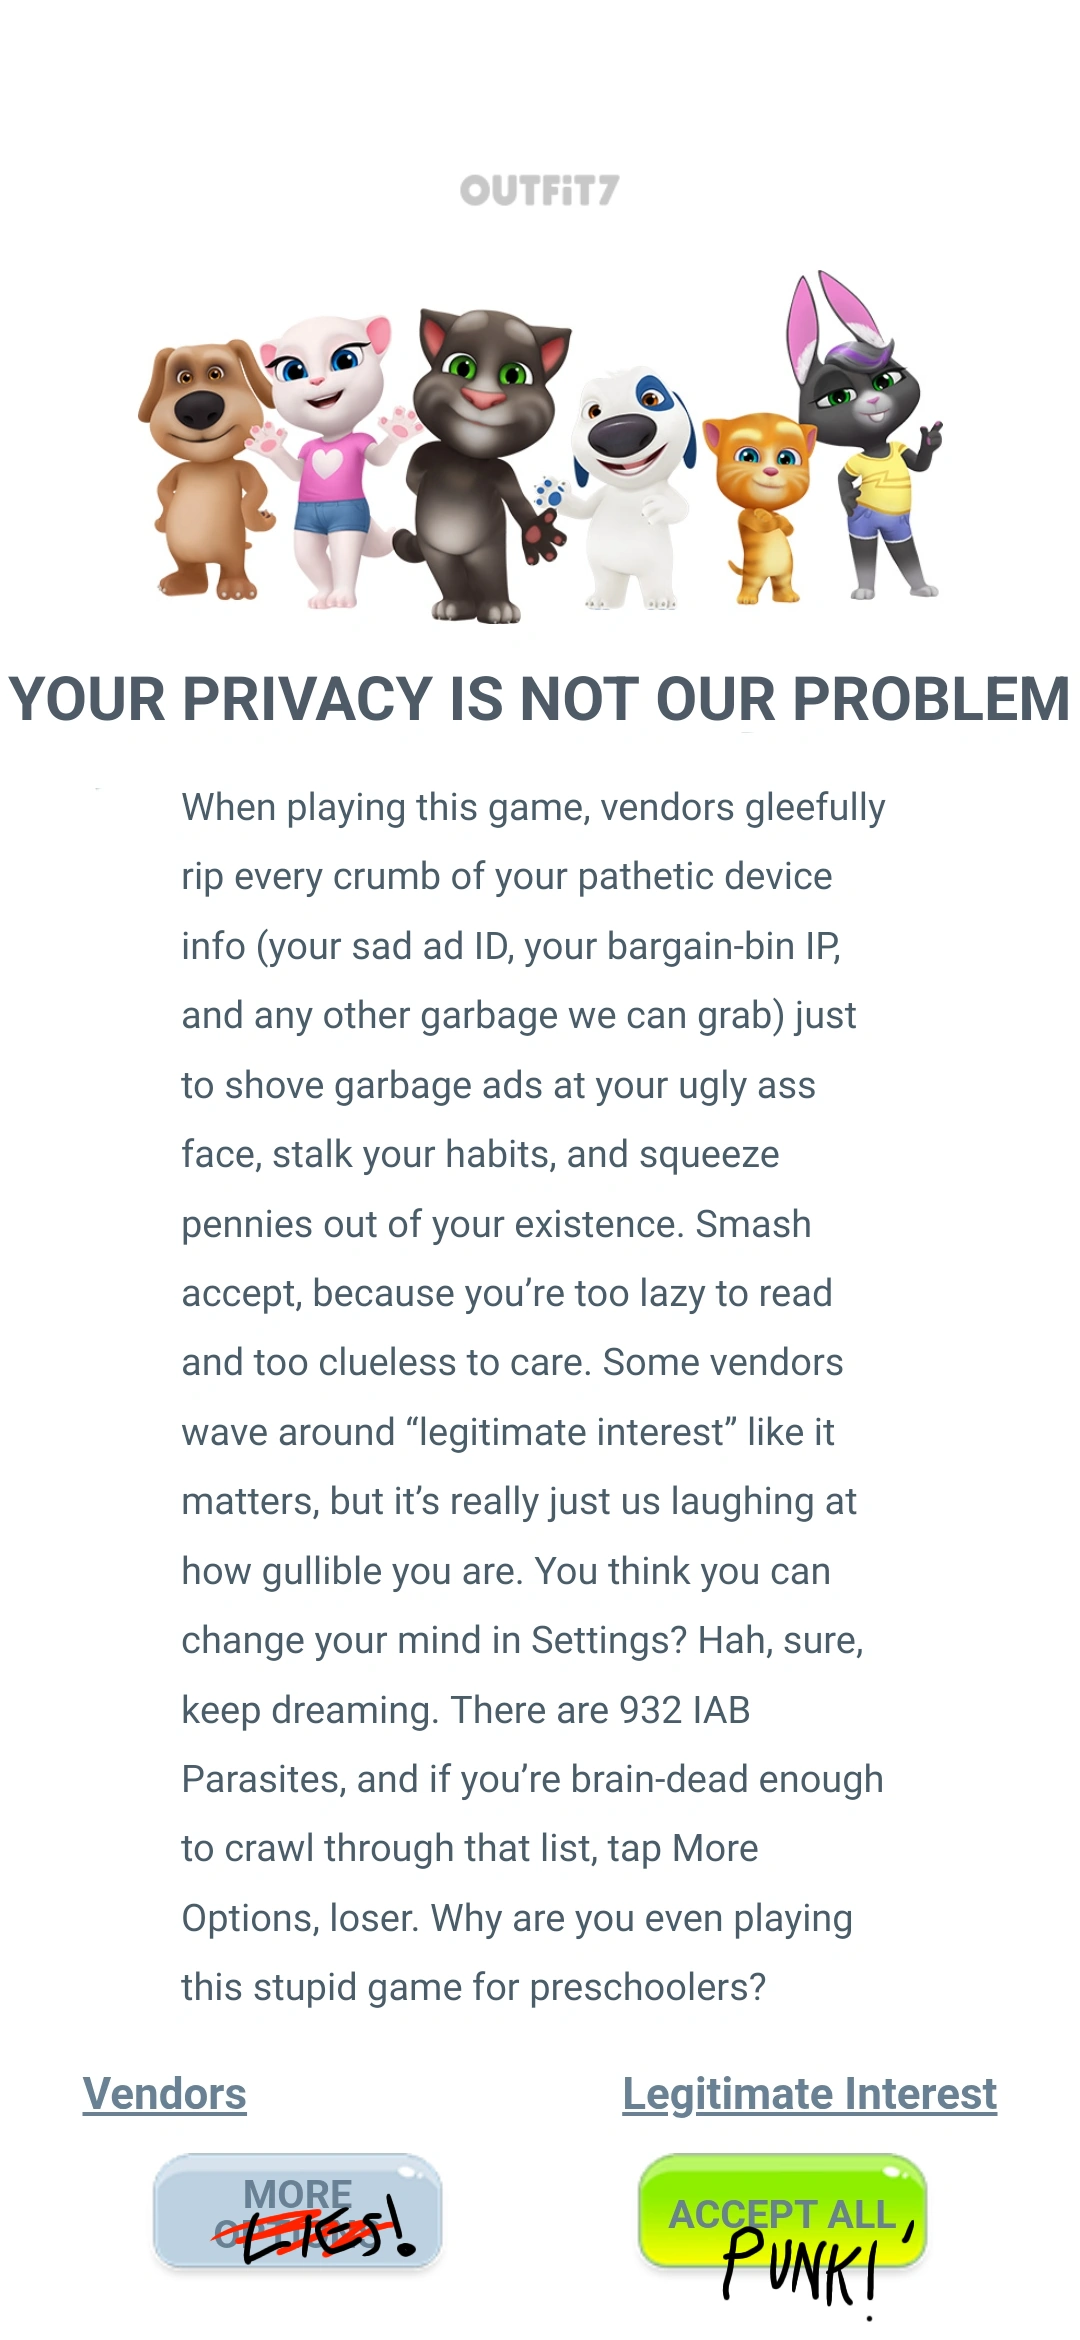Tap the last line about preschoolers

473,1987
